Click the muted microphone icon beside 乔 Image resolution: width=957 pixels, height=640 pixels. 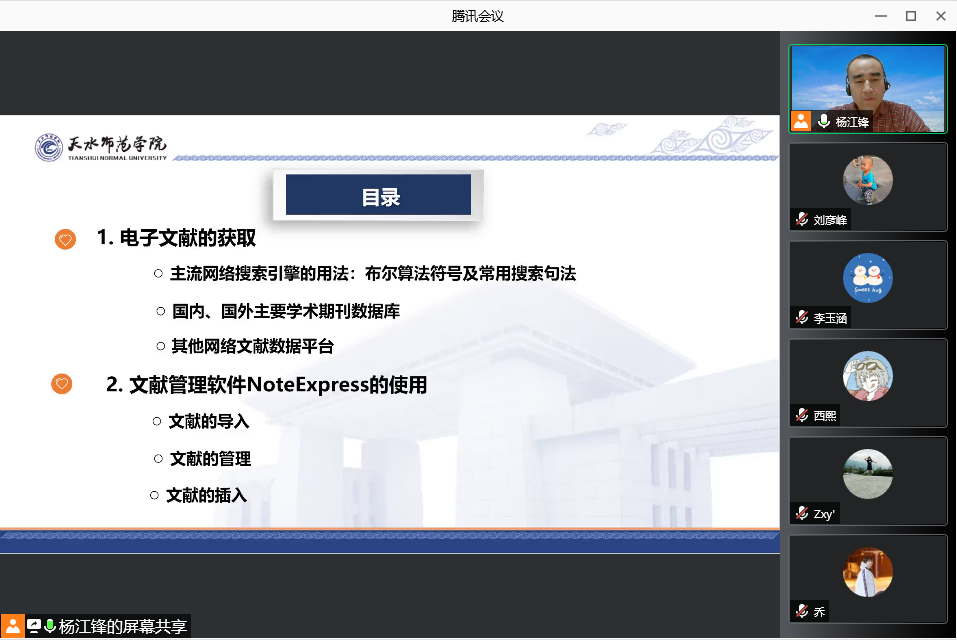click(x=801, y=611)
